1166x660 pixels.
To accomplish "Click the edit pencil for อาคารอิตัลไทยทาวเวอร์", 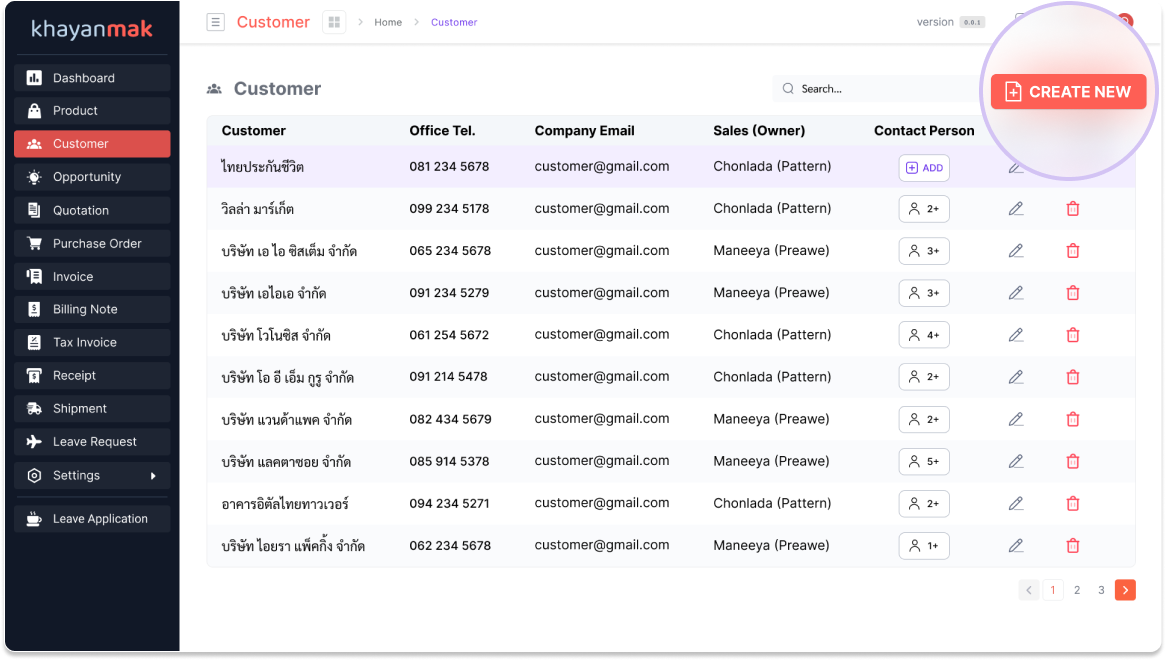I will (1016, 504).
